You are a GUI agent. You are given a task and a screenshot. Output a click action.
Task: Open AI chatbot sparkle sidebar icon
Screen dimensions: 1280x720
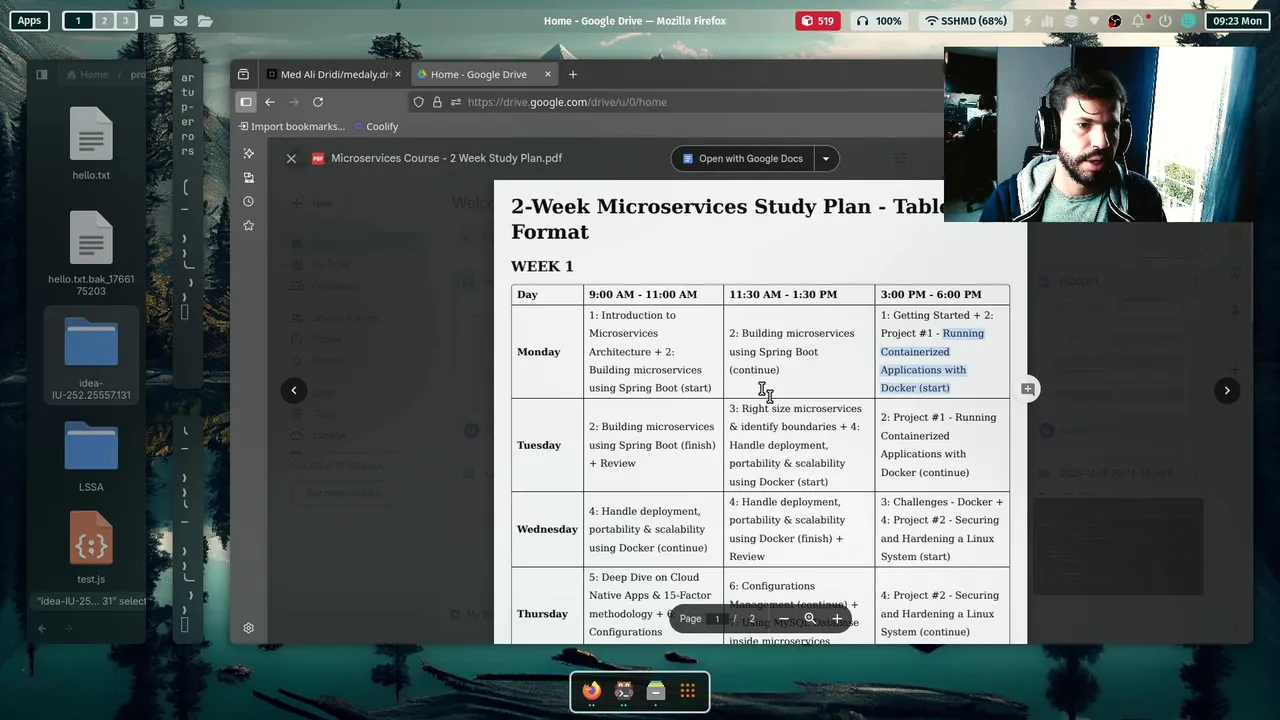click(x=249, y=153)
